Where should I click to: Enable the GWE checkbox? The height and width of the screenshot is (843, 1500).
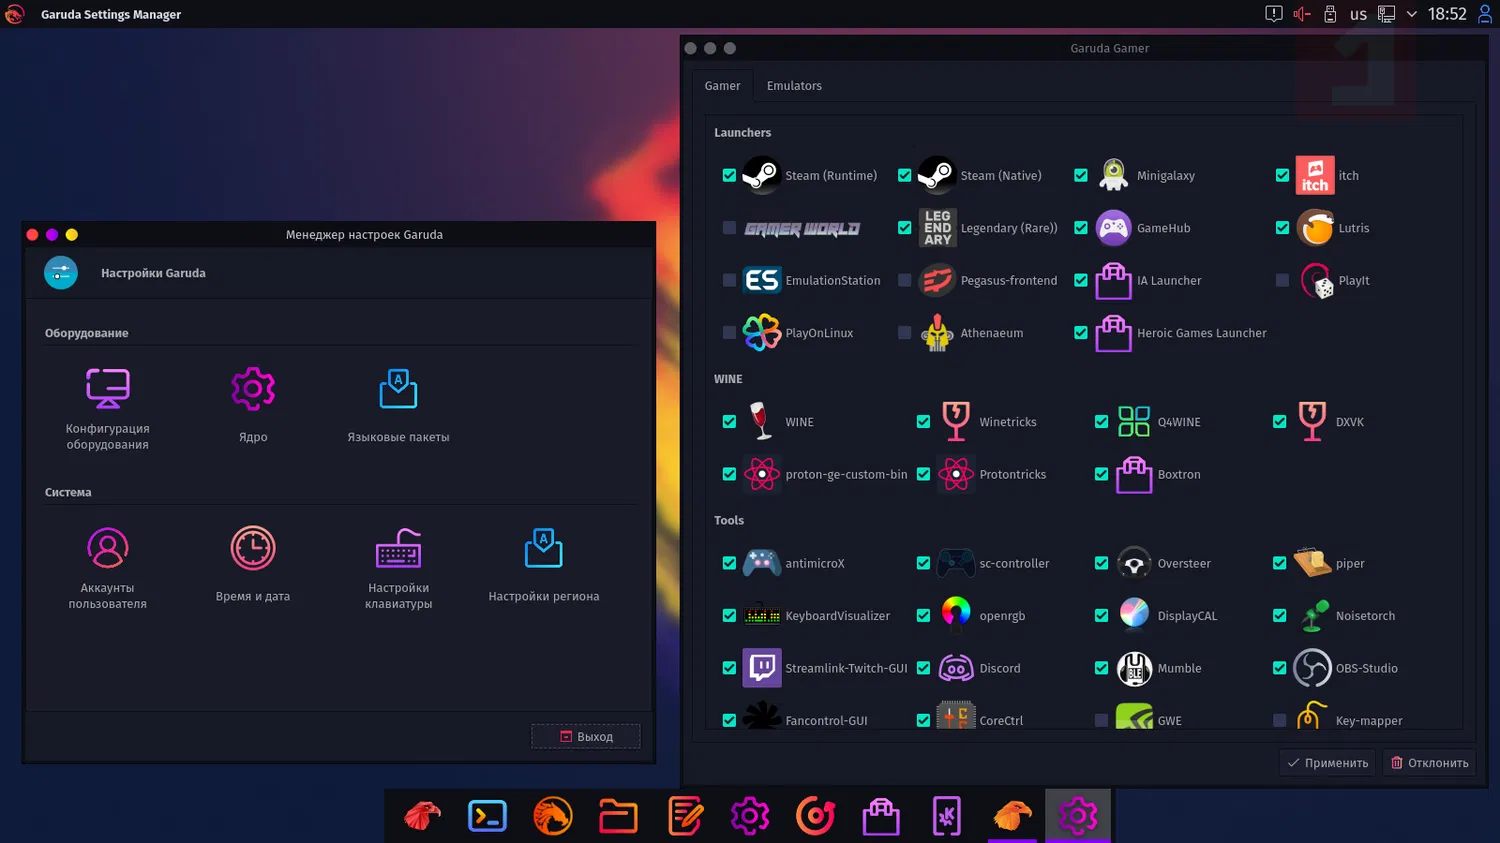1101,720
